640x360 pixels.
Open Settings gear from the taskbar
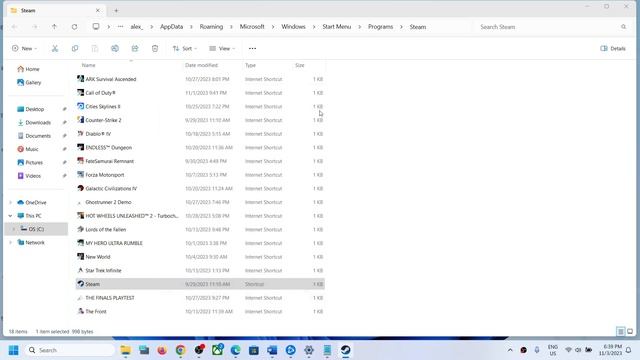click(x=309, y=350)
